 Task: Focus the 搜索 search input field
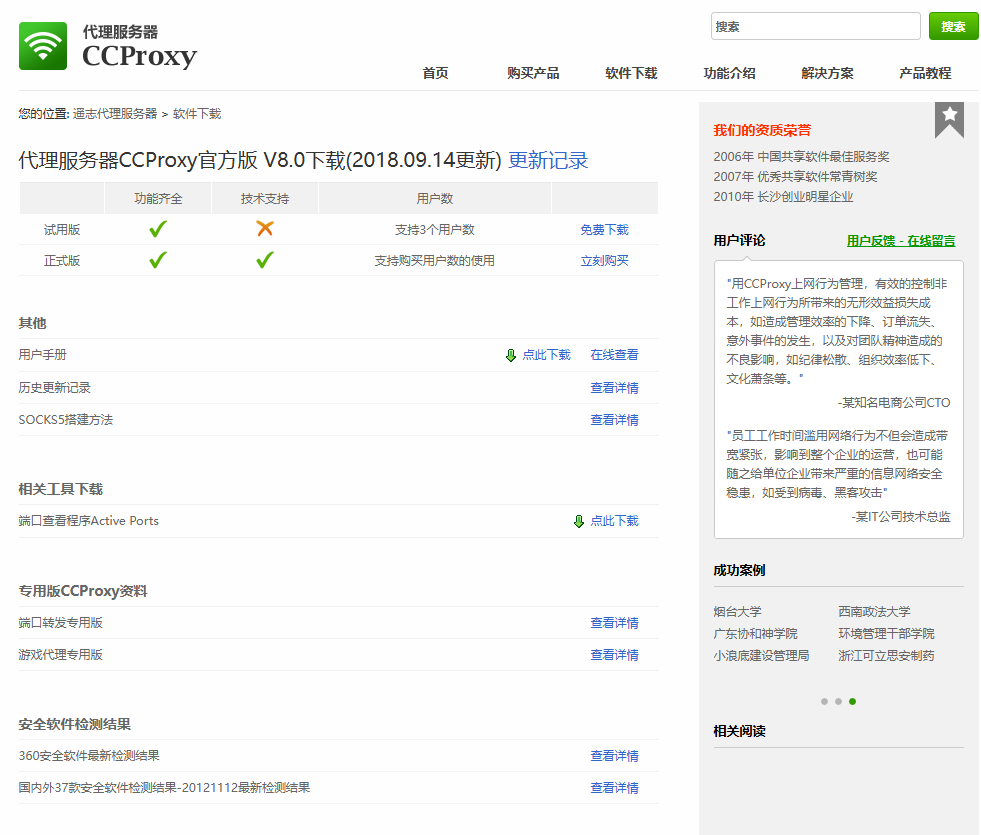[x=815, y=26]
